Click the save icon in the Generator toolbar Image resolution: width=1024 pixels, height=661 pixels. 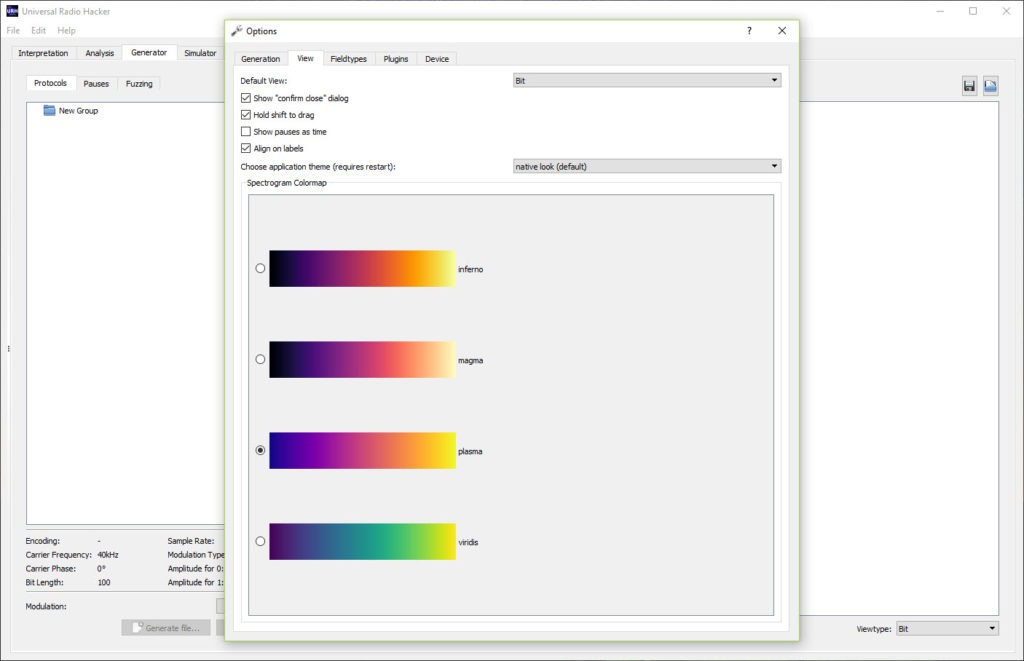969,86
